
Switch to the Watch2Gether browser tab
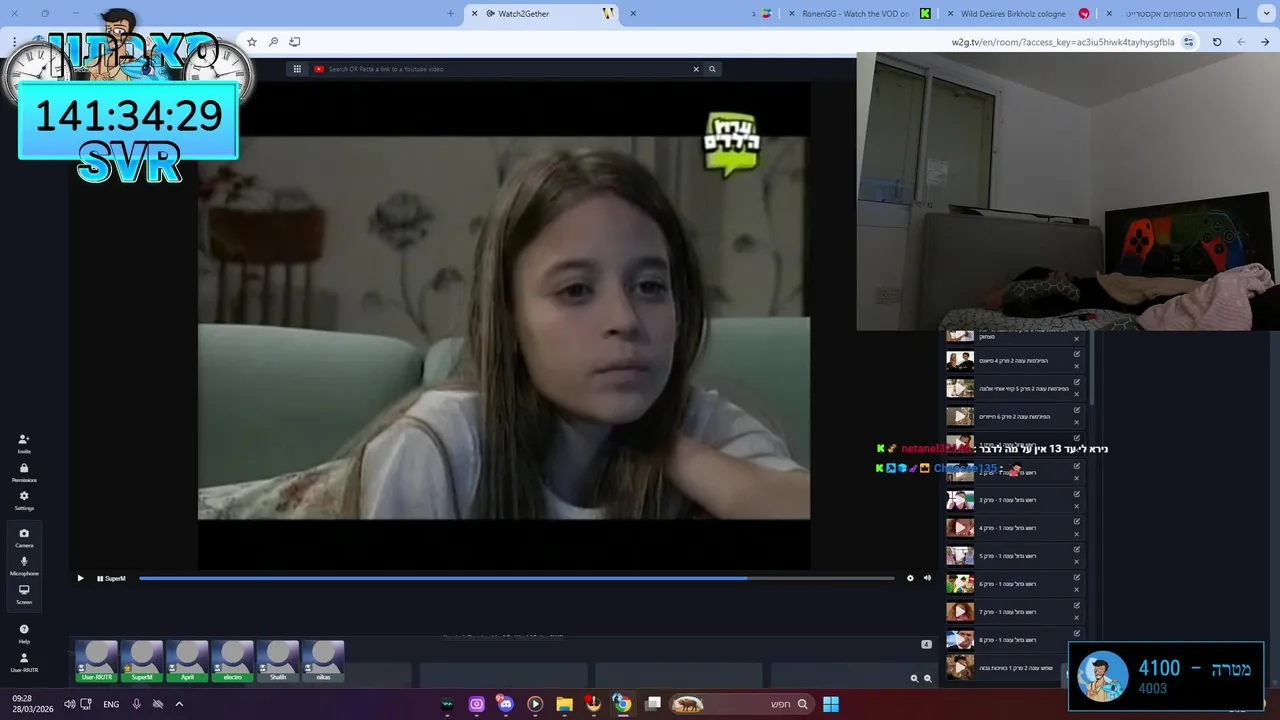(x=540, y=14)
